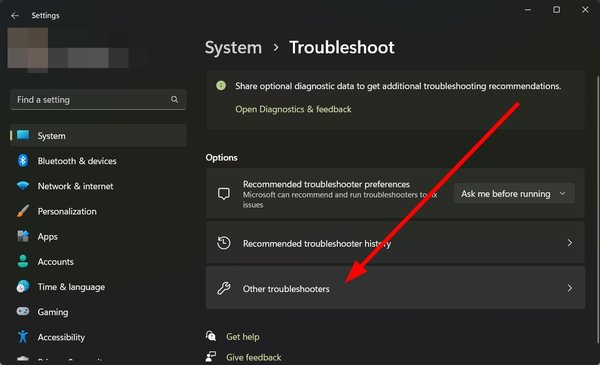Click the Bluetooth icon in sidebar
This screenshot has height=365, width=600.
23,161
